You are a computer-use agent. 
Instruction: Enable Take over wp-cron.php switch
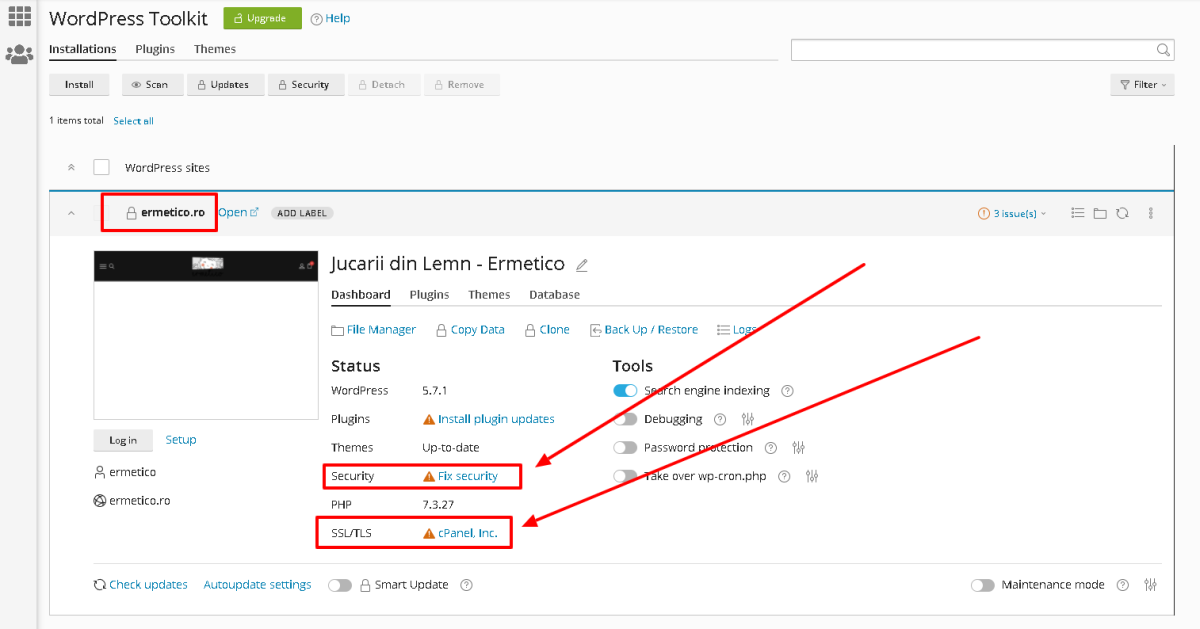point(625,476)
